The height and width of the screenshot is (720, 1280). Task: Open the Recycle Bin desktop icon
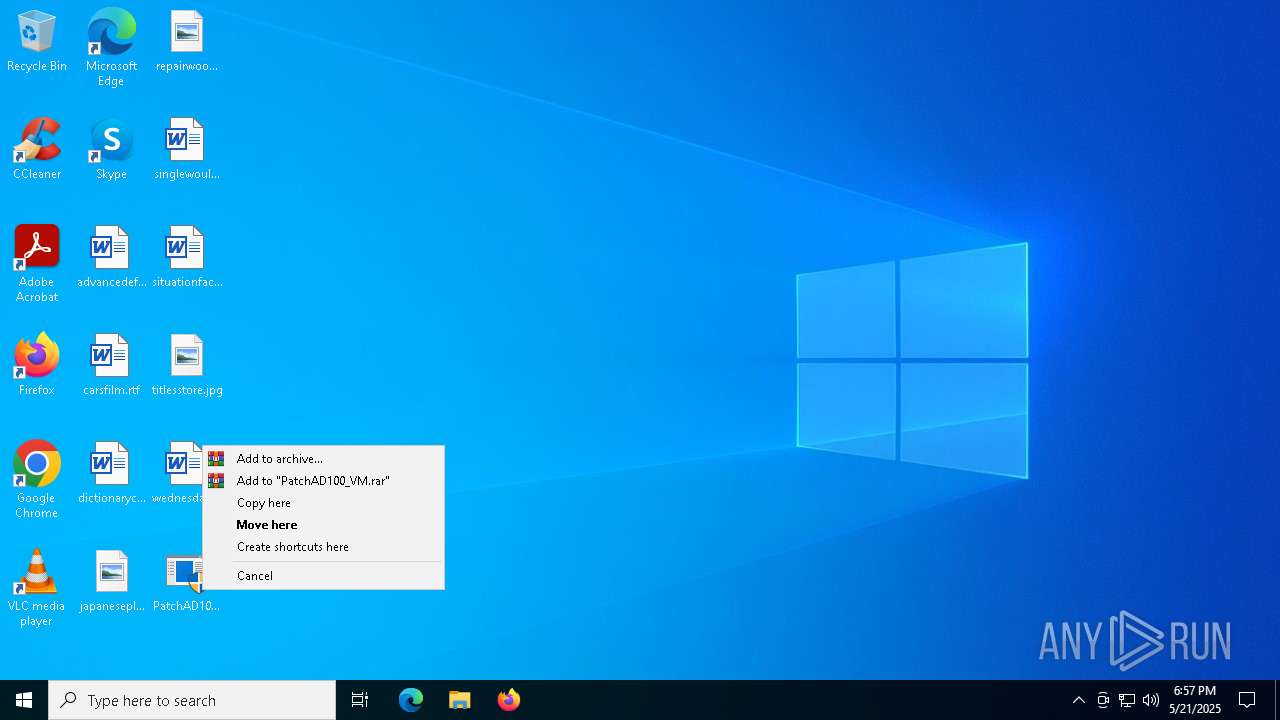point(37,42)
